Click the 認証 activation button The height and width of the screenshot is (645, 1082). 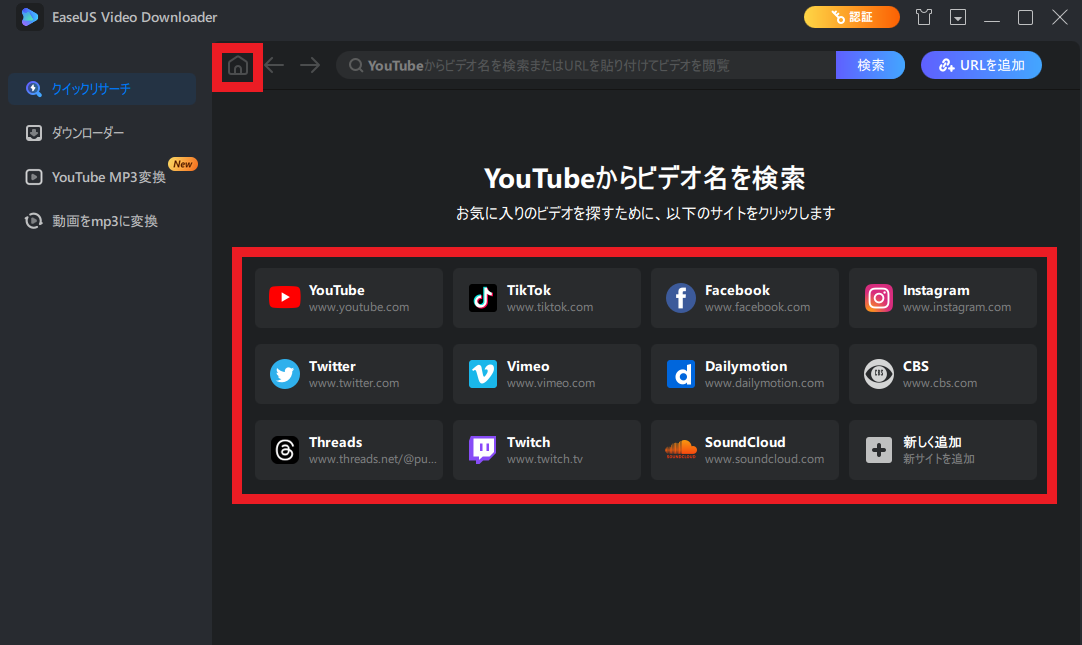(852, 17)
